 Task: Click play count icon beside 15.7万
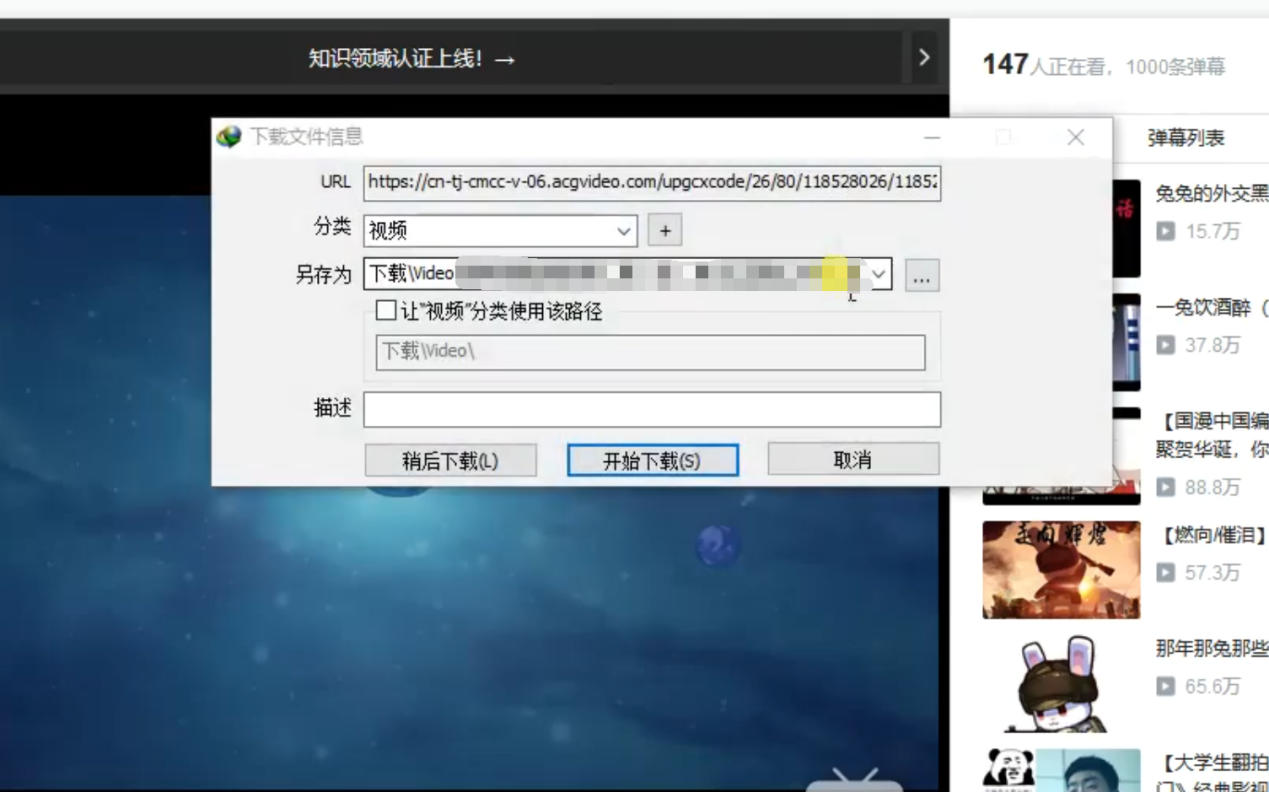tap(1166, 231)
